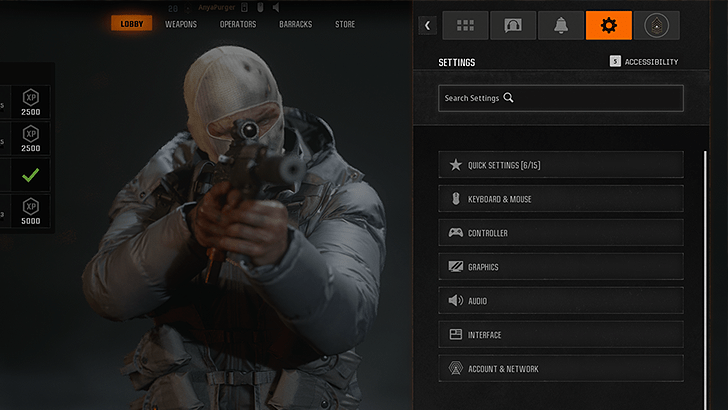728x410 pixels.
Task: Click the first 2500 XP reward token
Action: click(x=31, y=102)
